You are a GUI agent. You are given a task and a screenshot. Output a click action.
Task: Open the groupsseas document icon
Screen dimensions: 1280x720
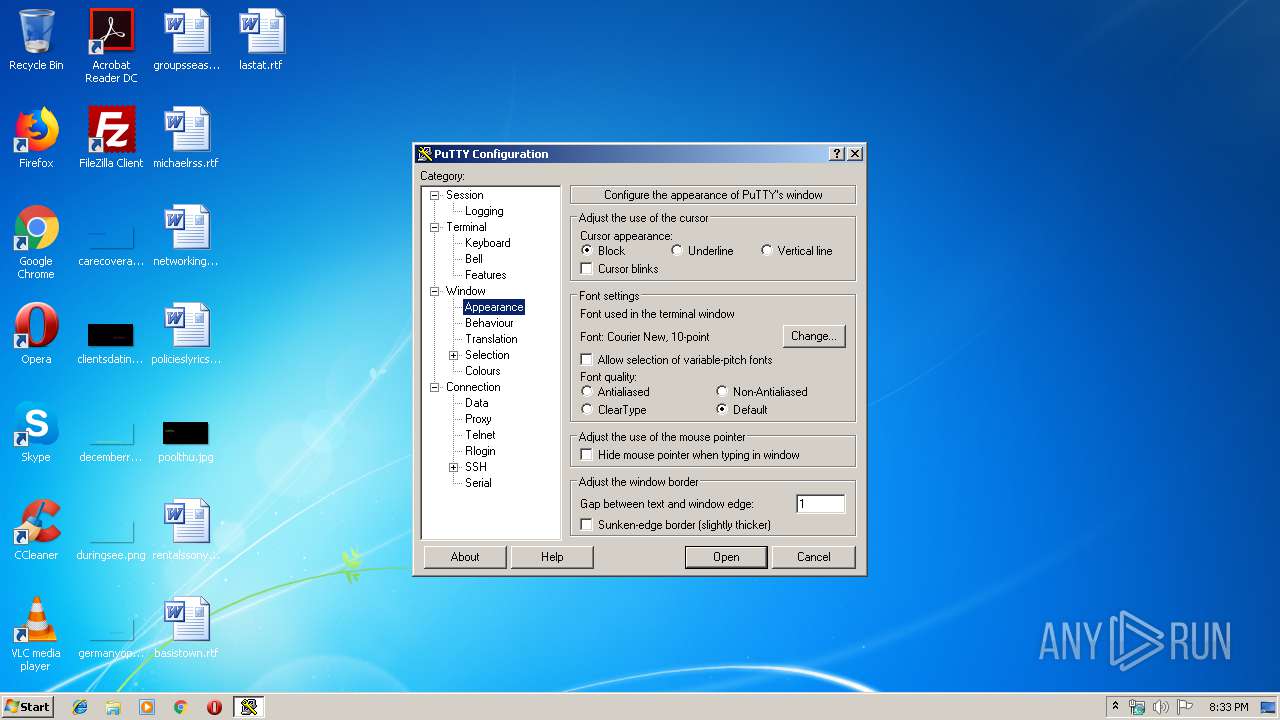pyautogui.click(x=186, y=41)
